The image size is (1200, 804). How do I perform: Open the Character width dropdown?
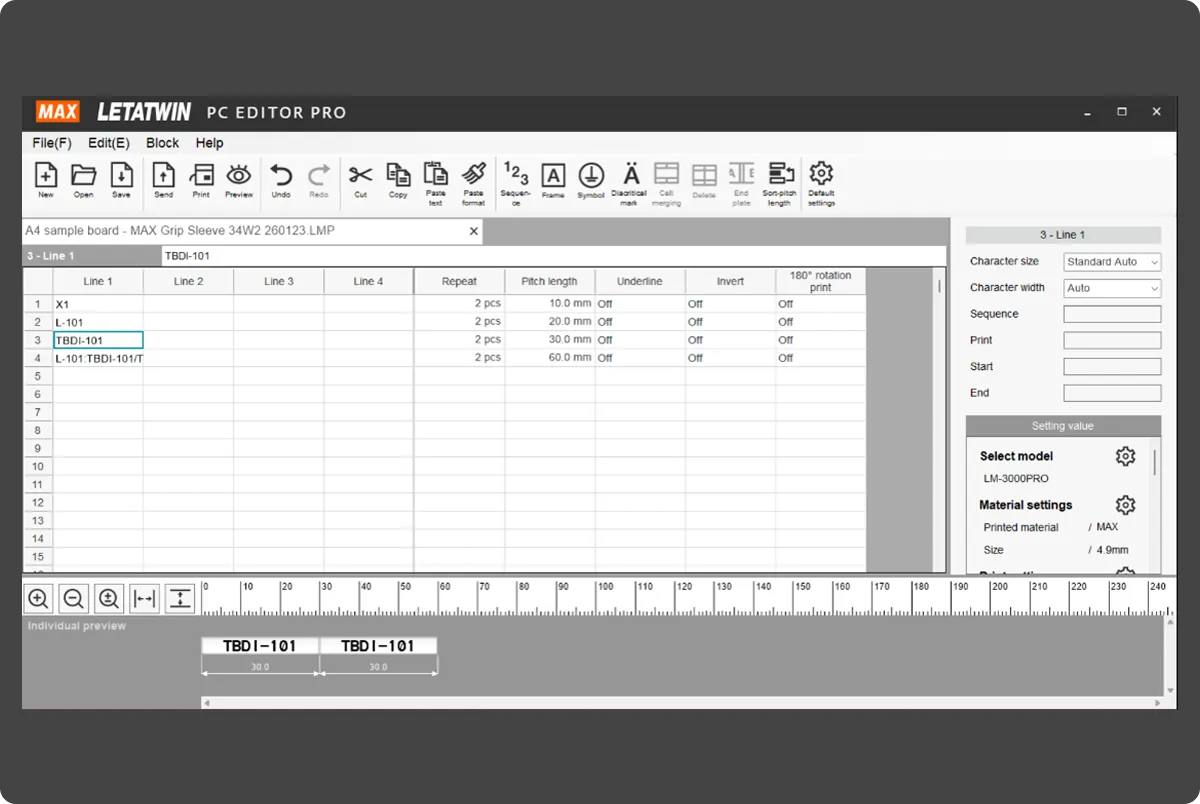1112,288
